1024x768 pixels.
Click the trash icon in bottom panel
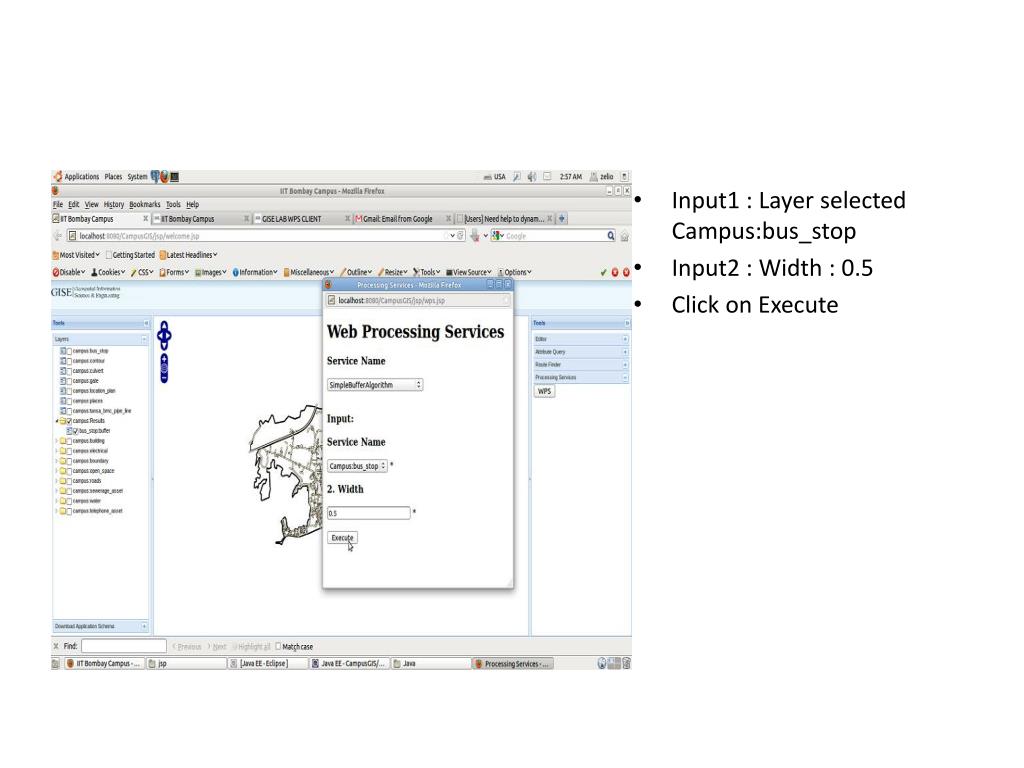coord(626,664)
